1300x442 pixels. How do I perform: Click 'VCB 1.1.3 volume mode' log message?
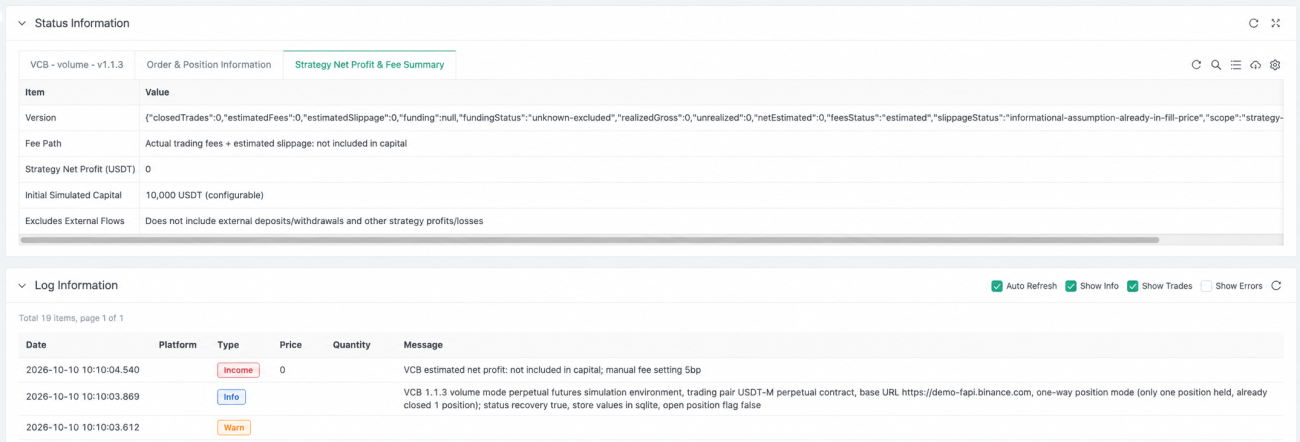point(833,397)
